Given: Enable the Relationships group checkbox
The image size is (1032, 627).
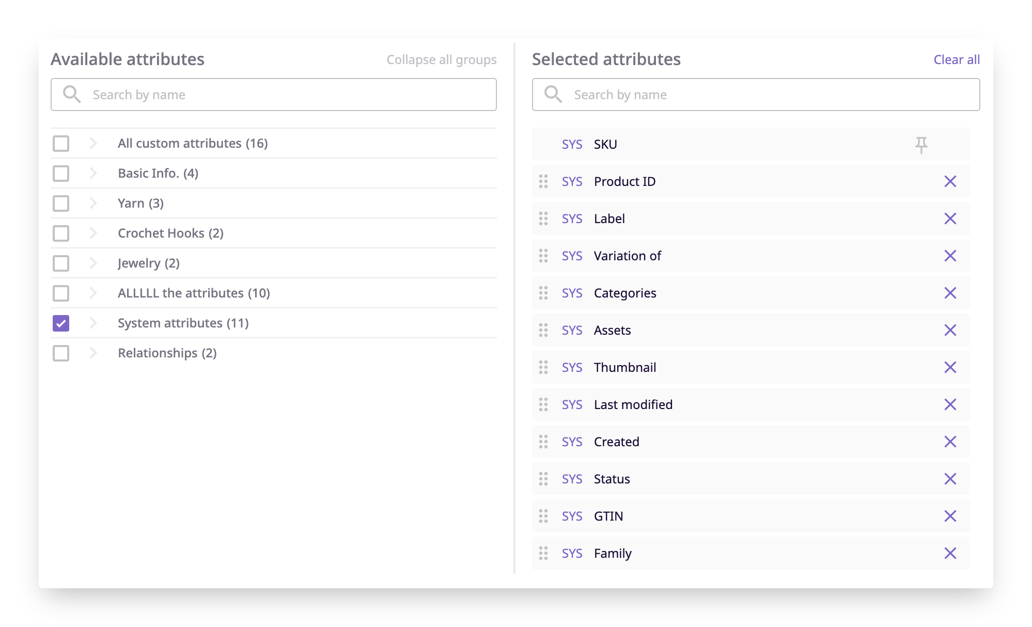Looking at the screenshot, I should tap(60, 352).
